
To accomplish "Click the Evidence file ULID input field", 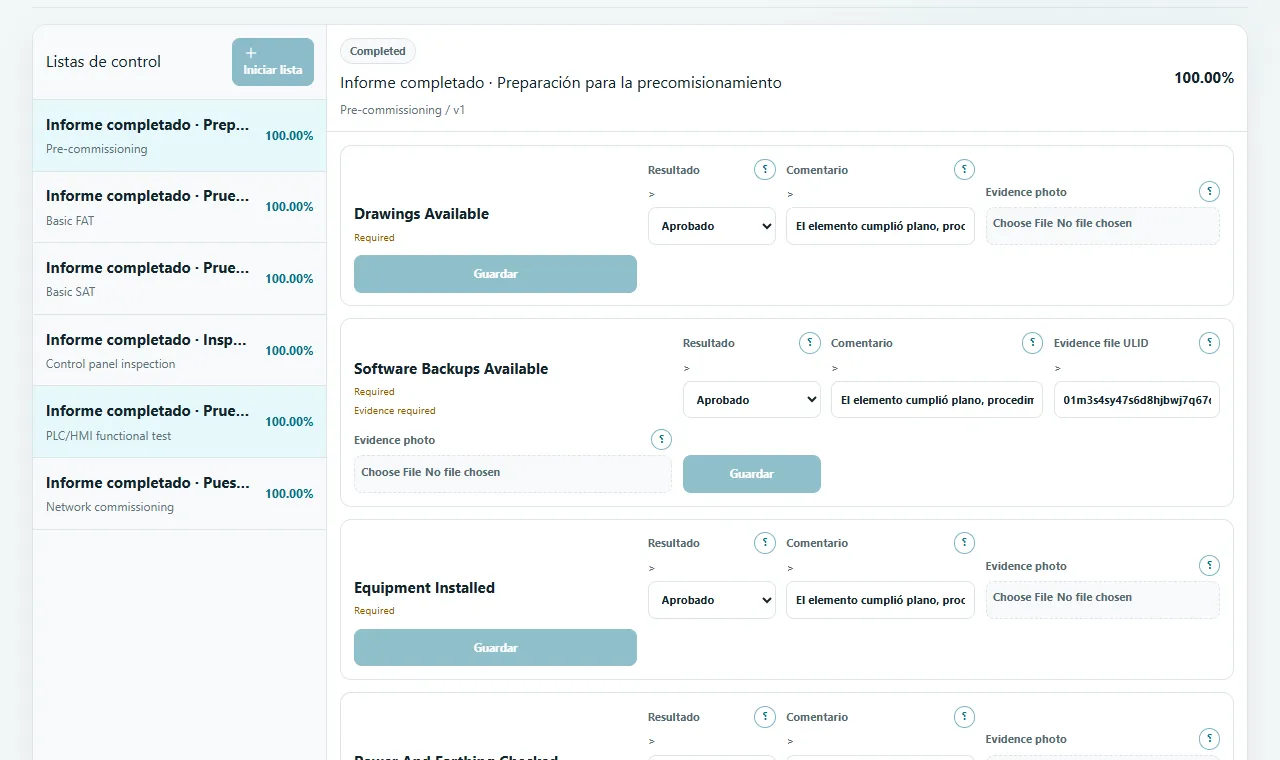I will pos(1137,400).
